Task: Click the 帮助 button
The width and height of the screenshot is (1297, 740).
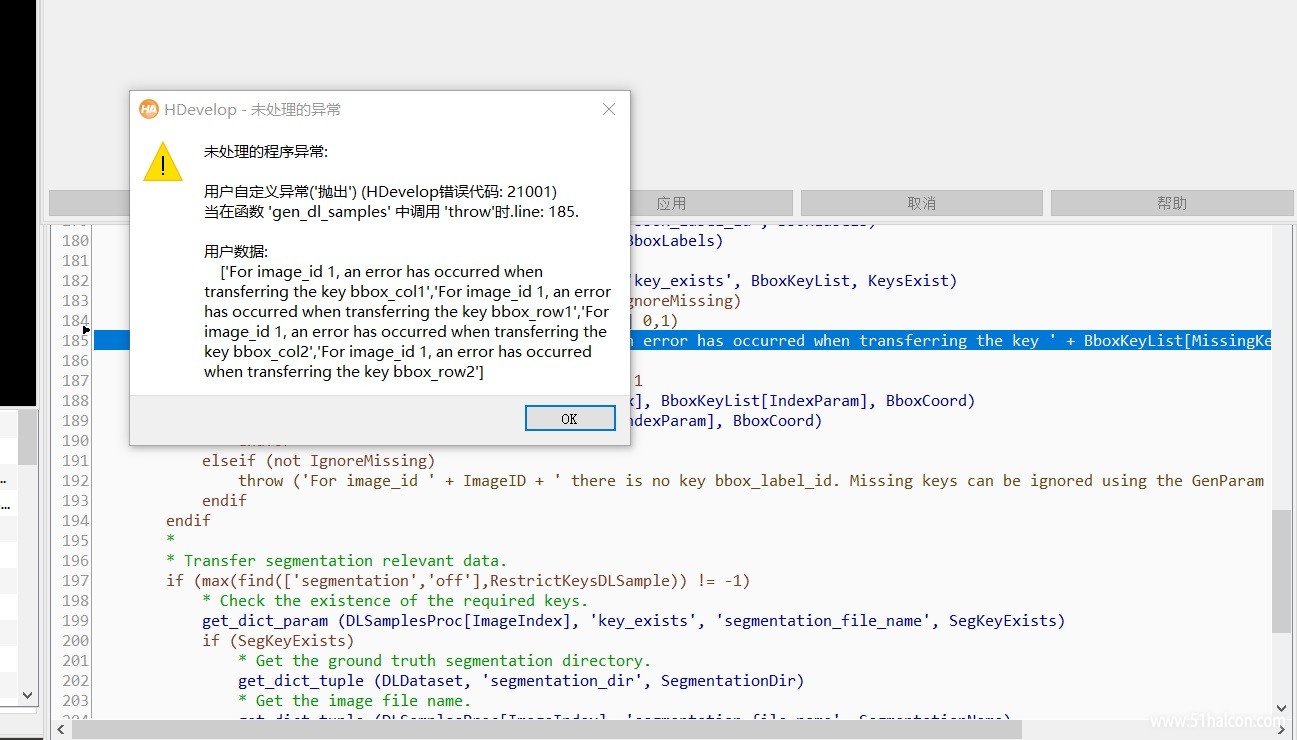Action: 1172,203
